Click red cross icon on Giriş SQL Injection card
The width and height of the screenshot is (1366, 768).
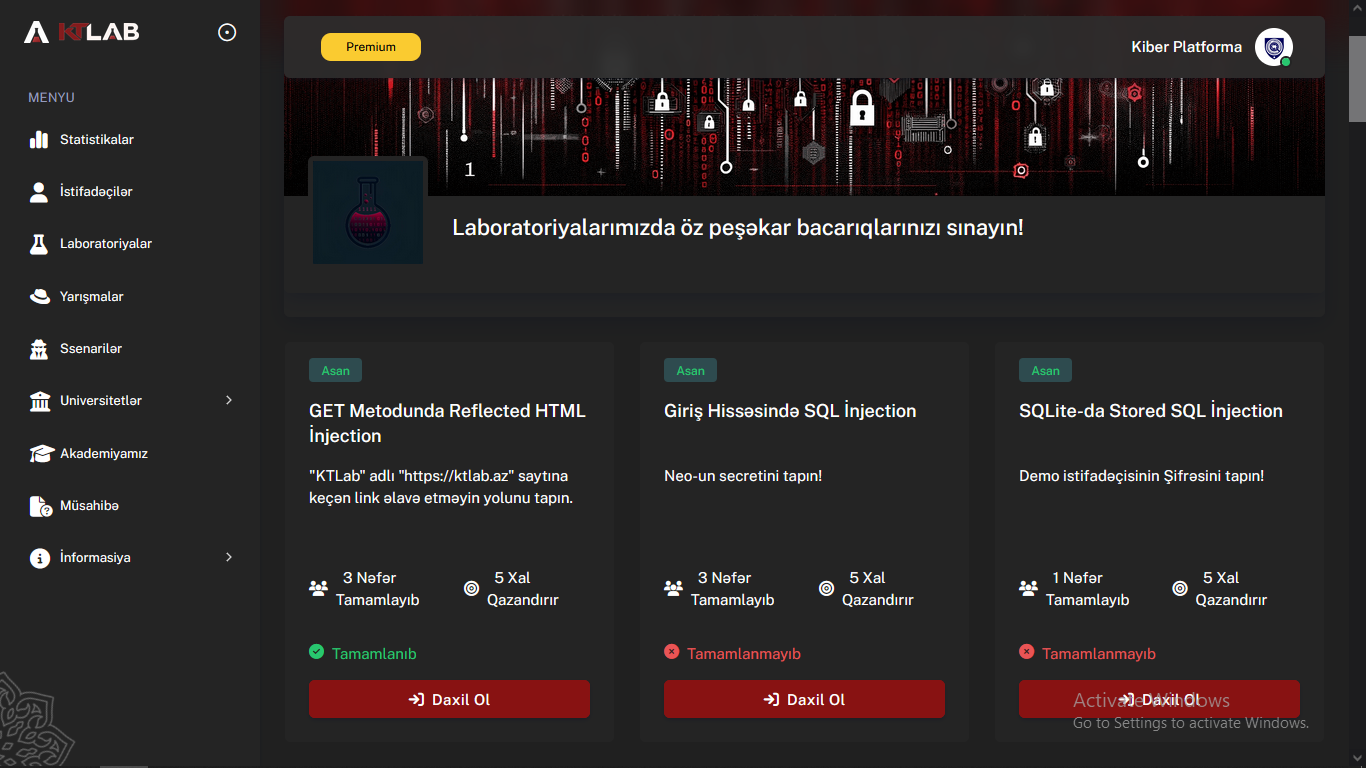coord(671,652)
